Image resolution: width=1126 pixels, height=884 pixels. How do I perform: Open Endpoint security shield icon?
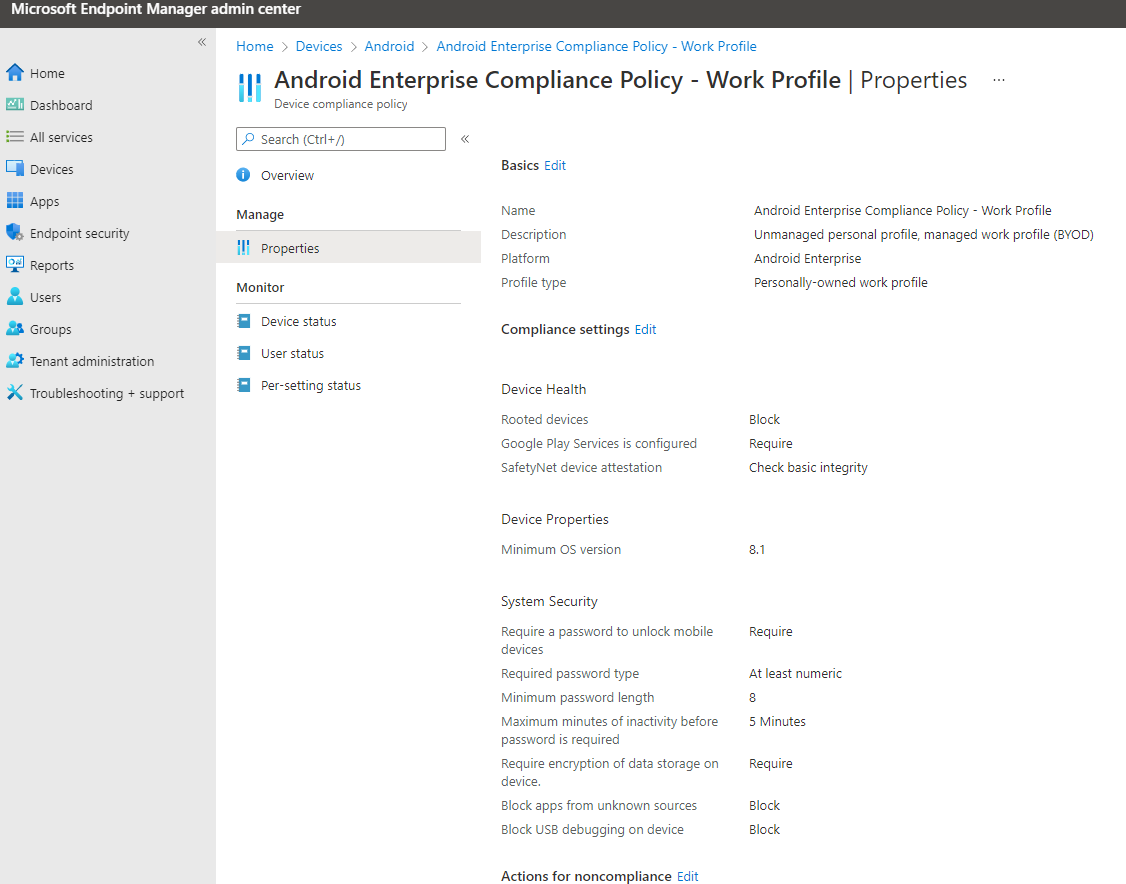[x=15, y=233]
